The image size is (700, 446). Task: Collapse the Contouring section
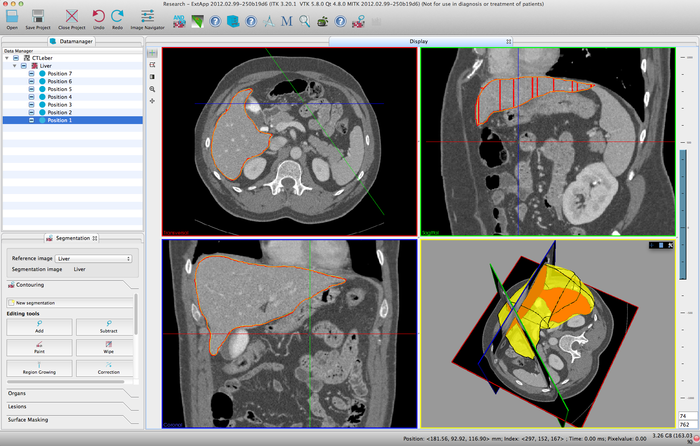pyautogui.click(x=71, y=285)
